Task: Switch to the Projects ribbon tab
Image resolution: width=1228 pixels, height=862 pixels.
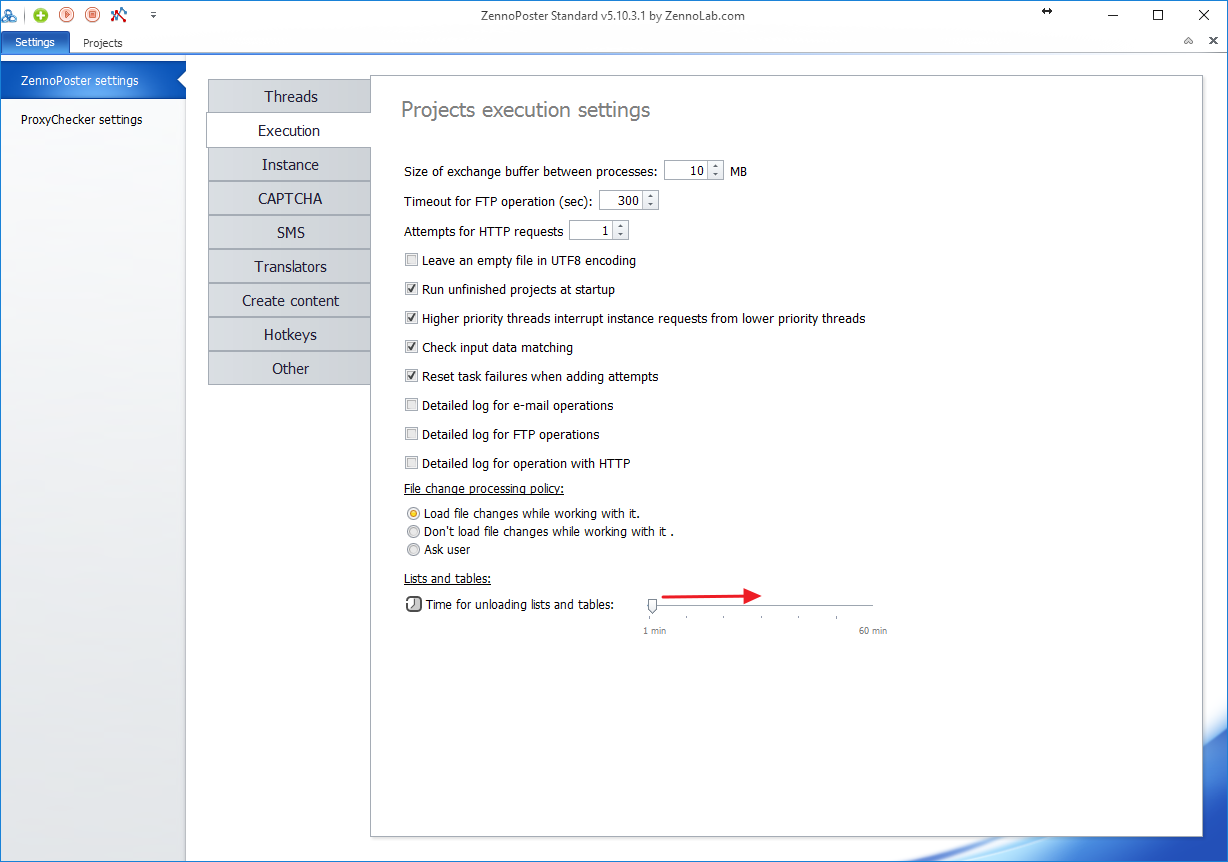Action: tap(103, 43)
